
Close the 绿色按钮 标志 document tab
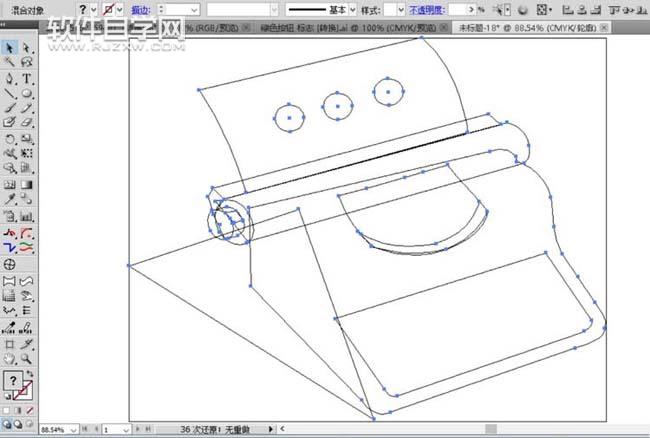click(444, 28)
